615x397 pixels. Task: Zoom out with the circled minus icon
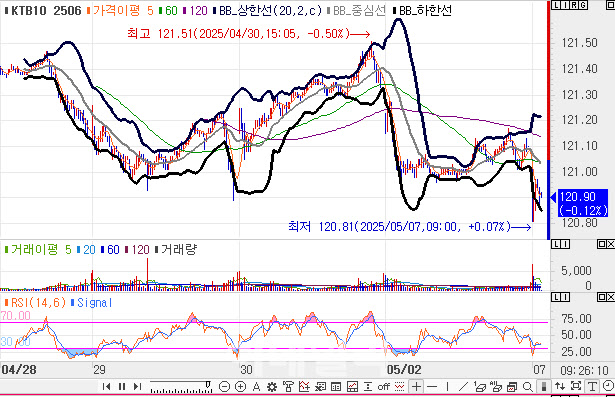click(x=224, y=386)
